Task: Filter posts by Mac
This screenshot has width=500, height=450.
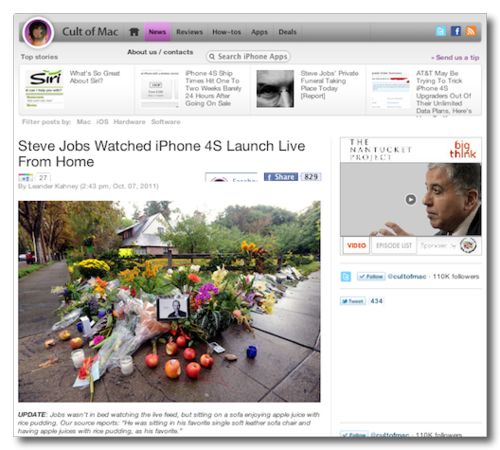Action: (x=84, y=122)
